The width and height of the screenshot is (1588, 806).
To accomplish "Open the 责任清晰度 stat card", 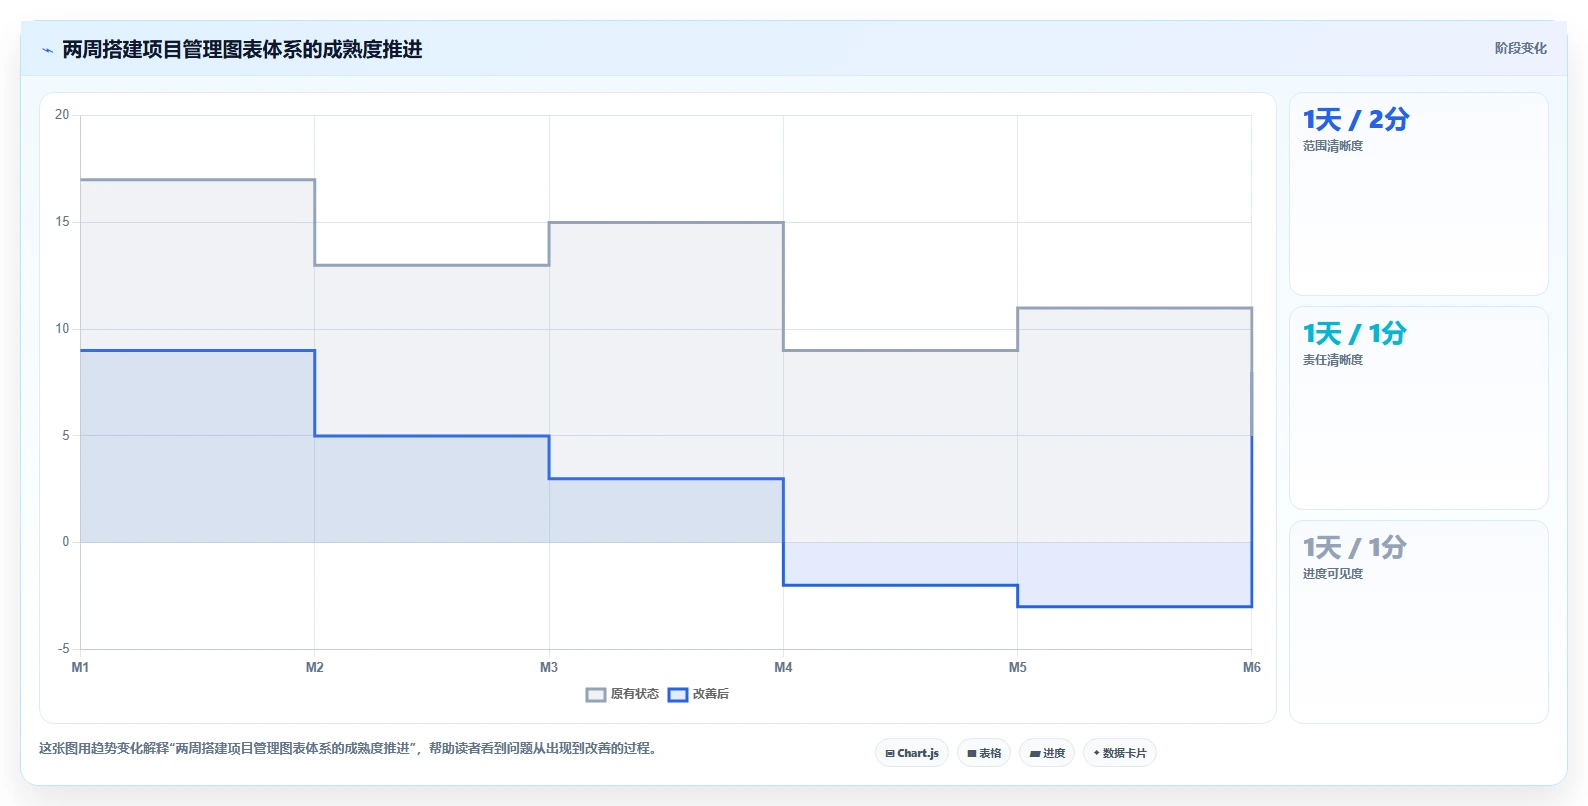I will click(x=1419, y=408).
